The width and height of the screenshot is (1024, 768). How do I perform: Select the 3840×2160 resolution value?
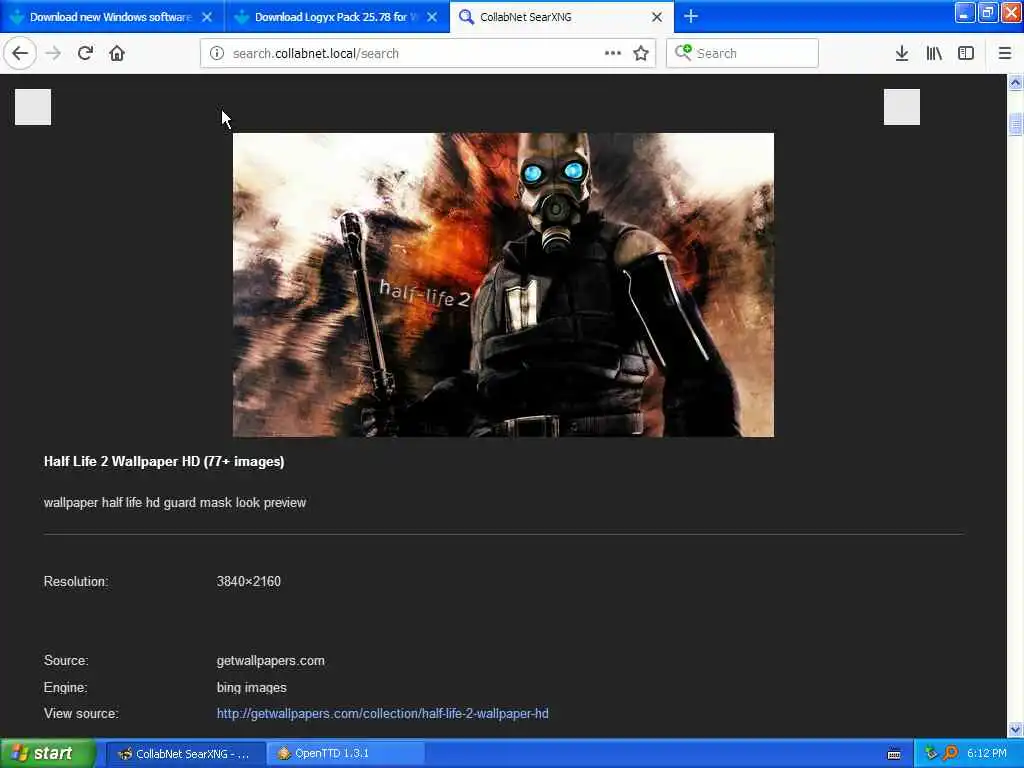click(249, 581)
